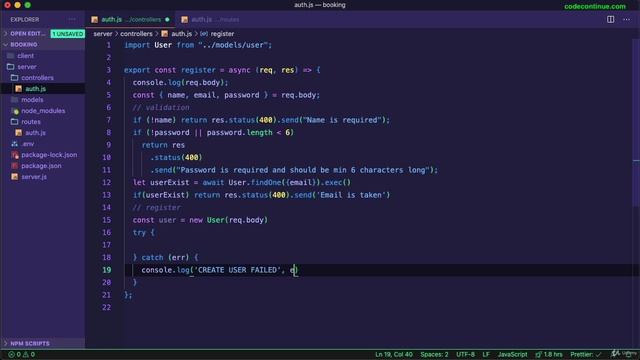Click the client folder icon
This screenshot has width=640, height=360.
[x=11, y=56]
